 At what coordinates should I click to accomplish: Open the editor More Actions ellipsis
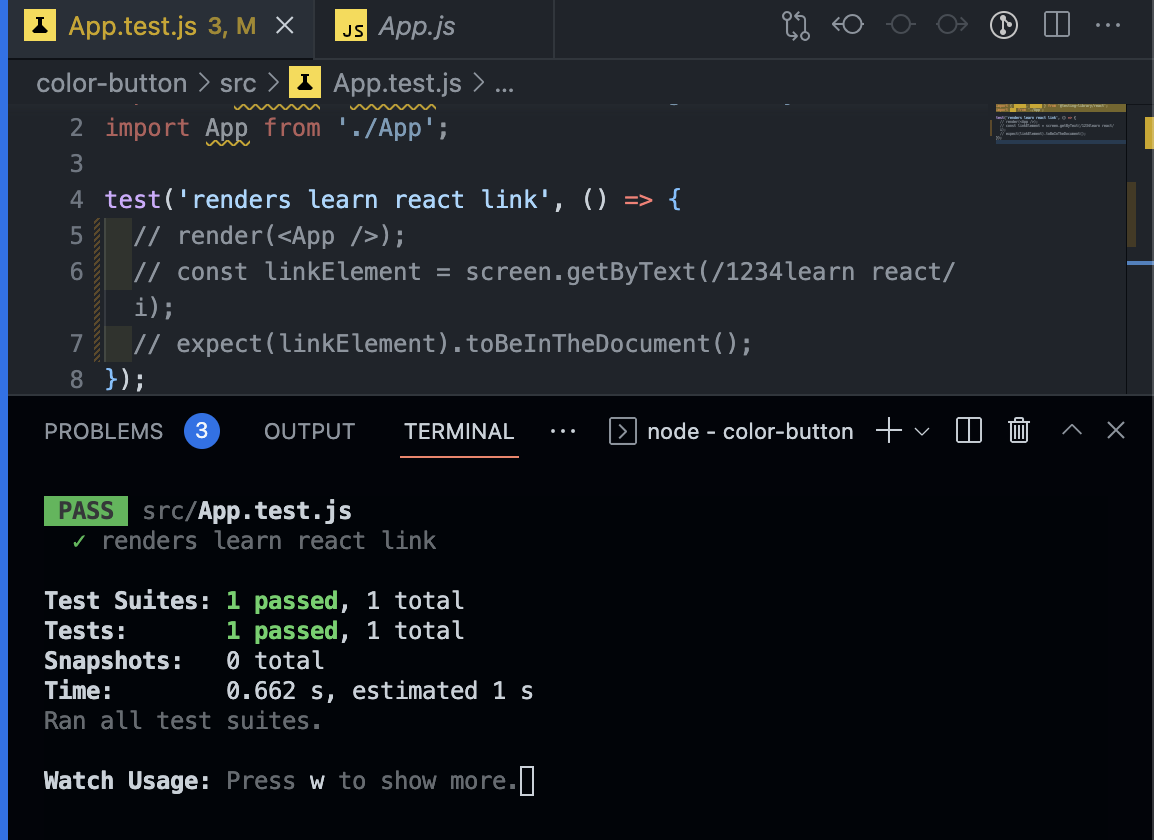click(x=1108, y=25)
